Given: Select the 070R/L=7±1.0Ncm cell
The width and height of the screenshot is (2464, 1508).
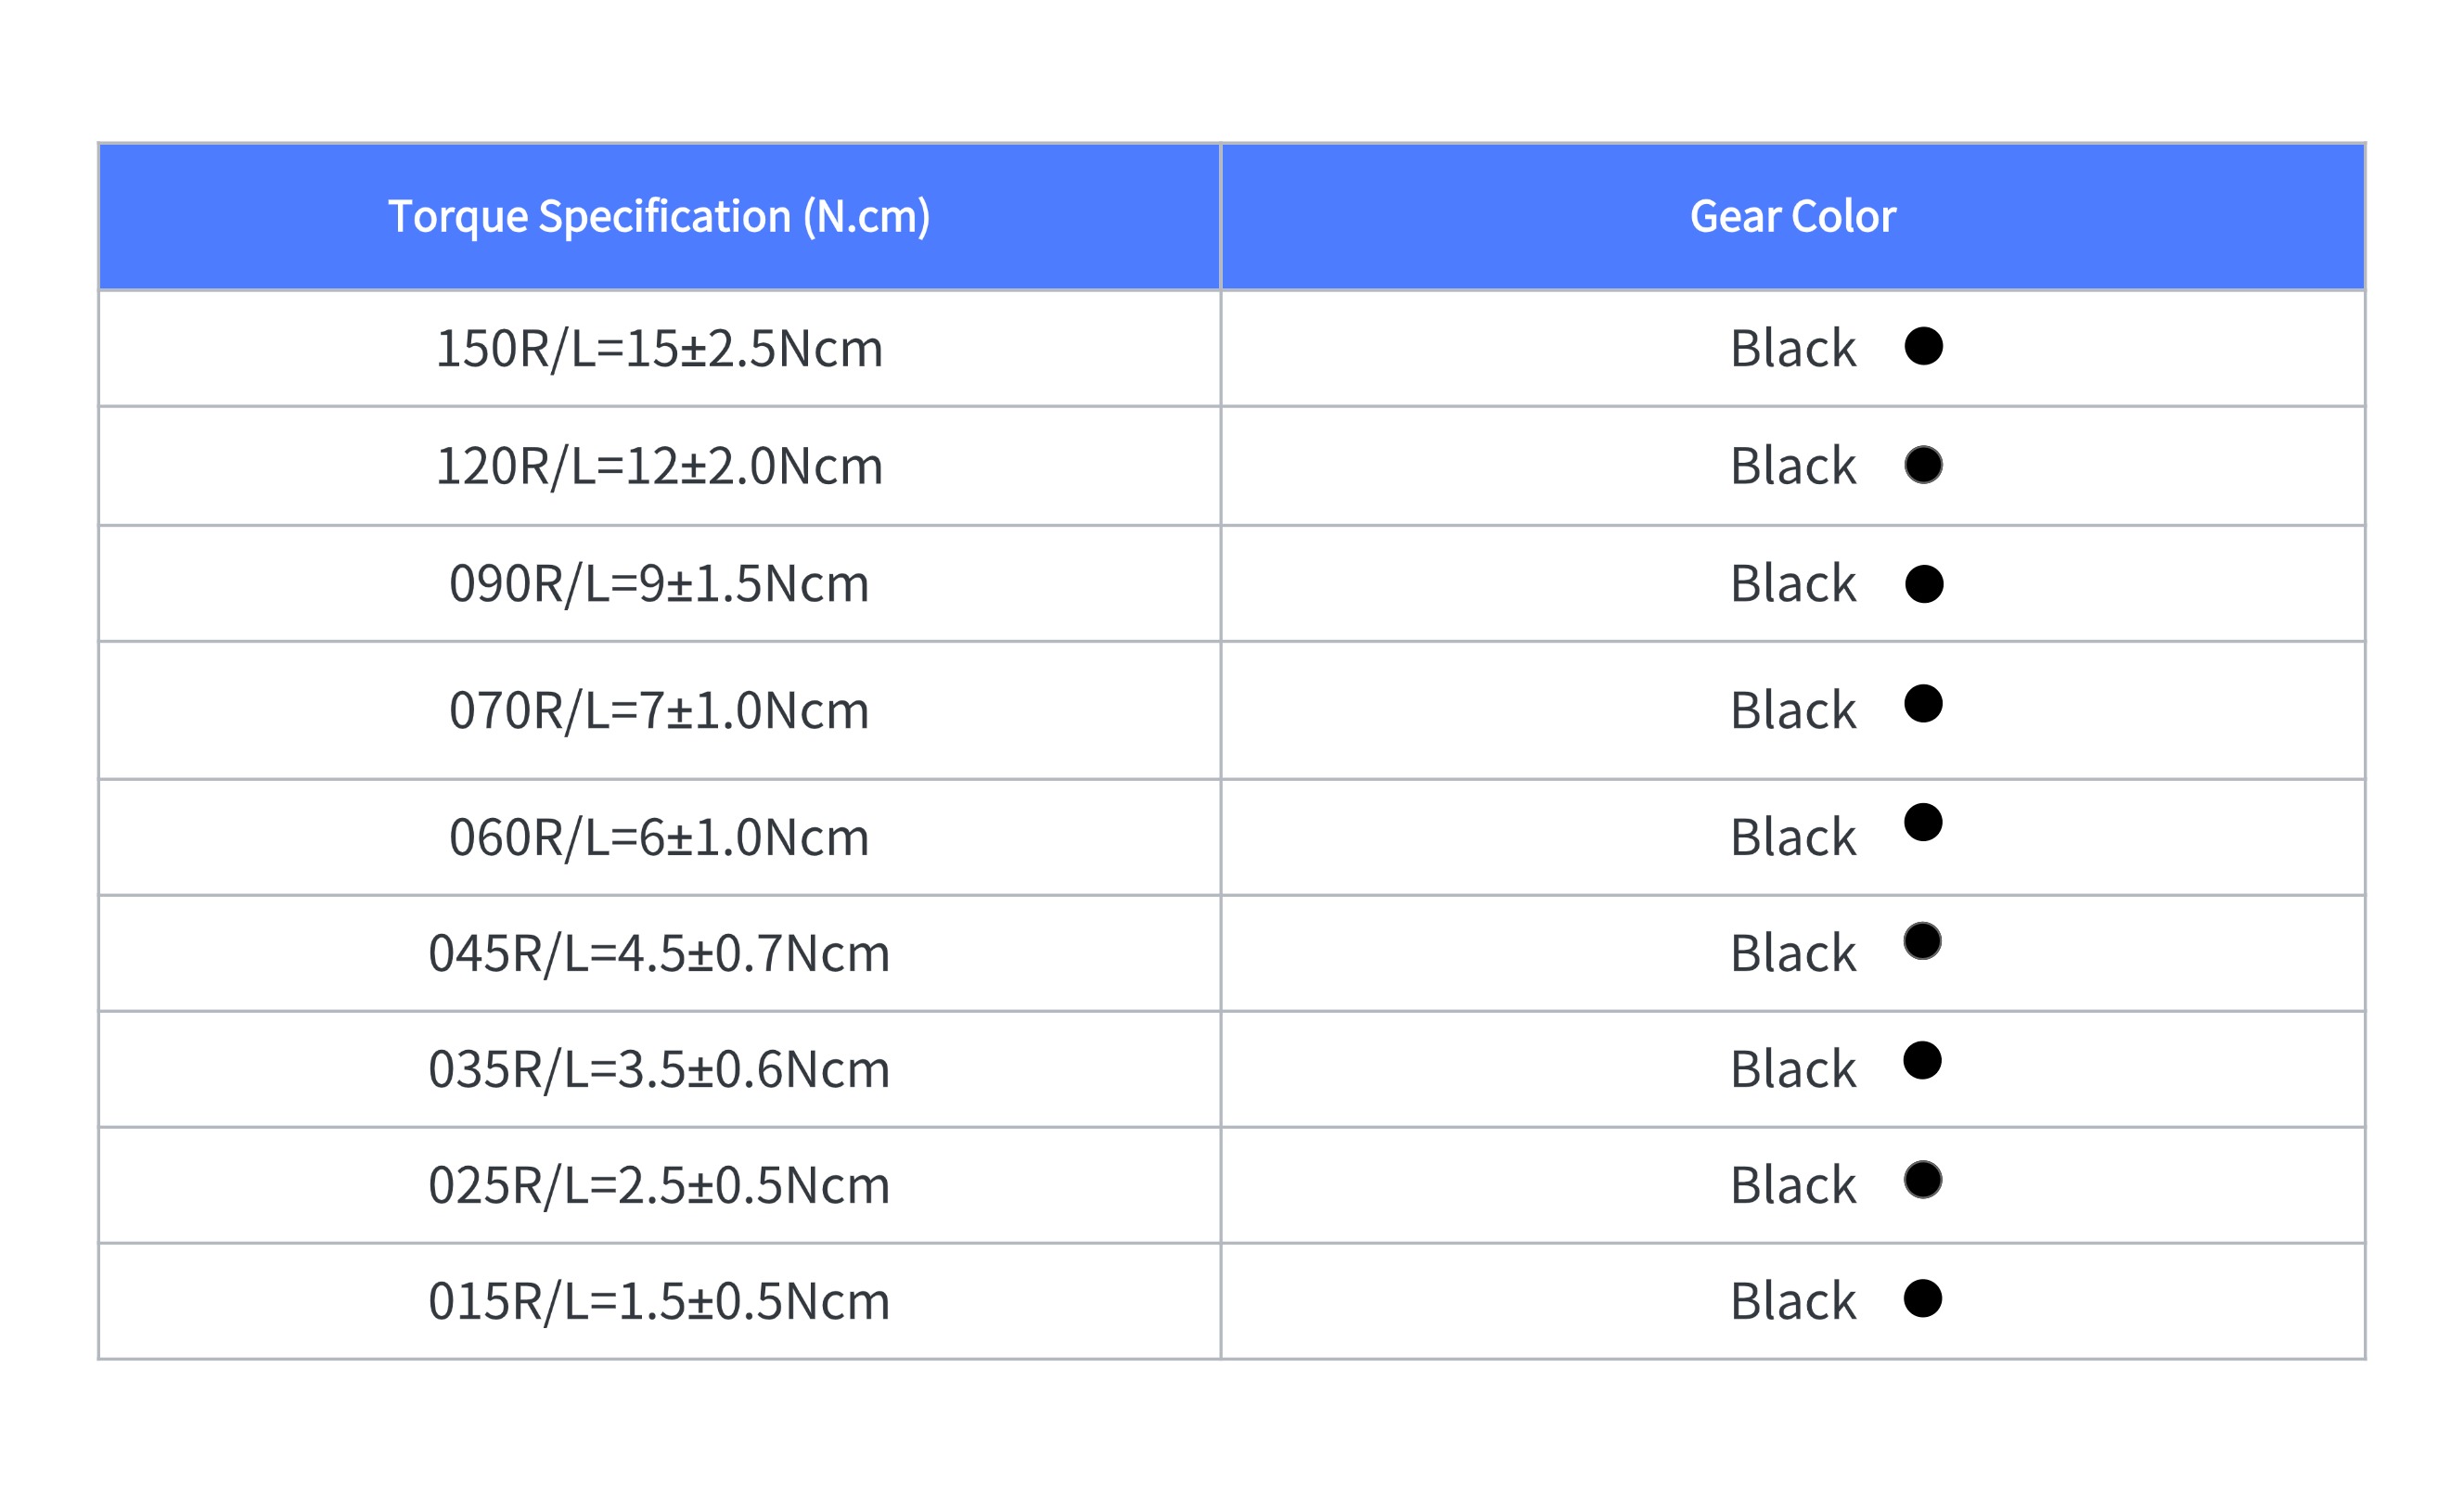Looking at the screenshot, I should (x=659, y=711).
